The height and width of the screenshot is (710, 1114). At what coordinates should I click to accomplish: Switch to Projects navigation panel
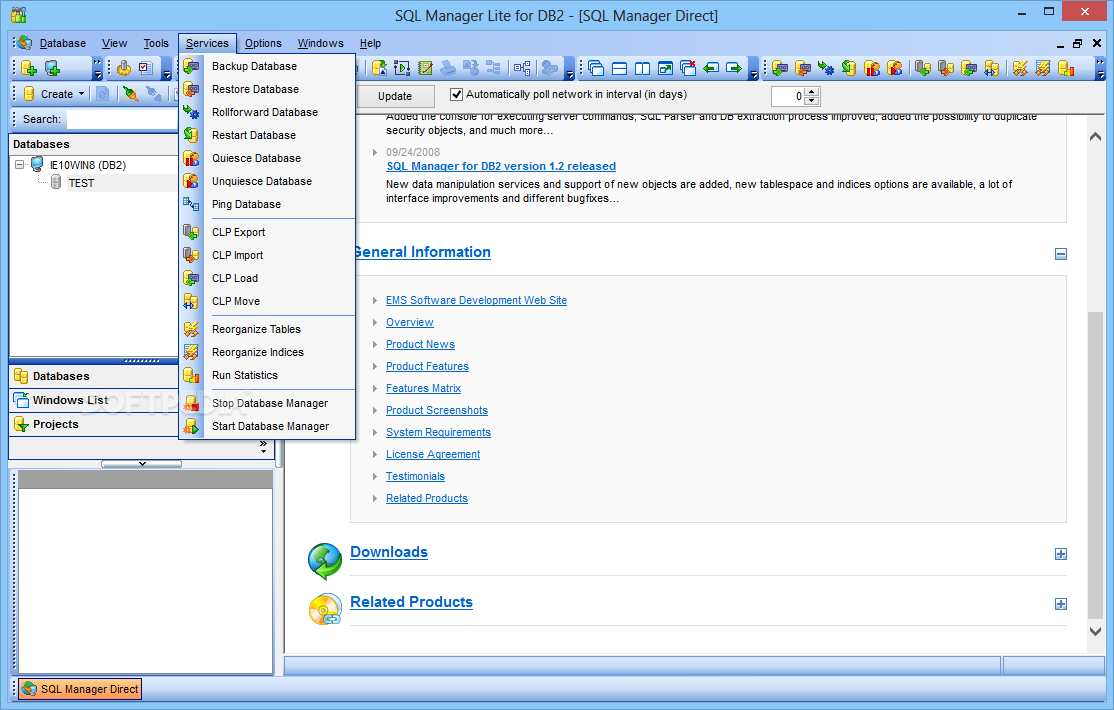point(93,424)
